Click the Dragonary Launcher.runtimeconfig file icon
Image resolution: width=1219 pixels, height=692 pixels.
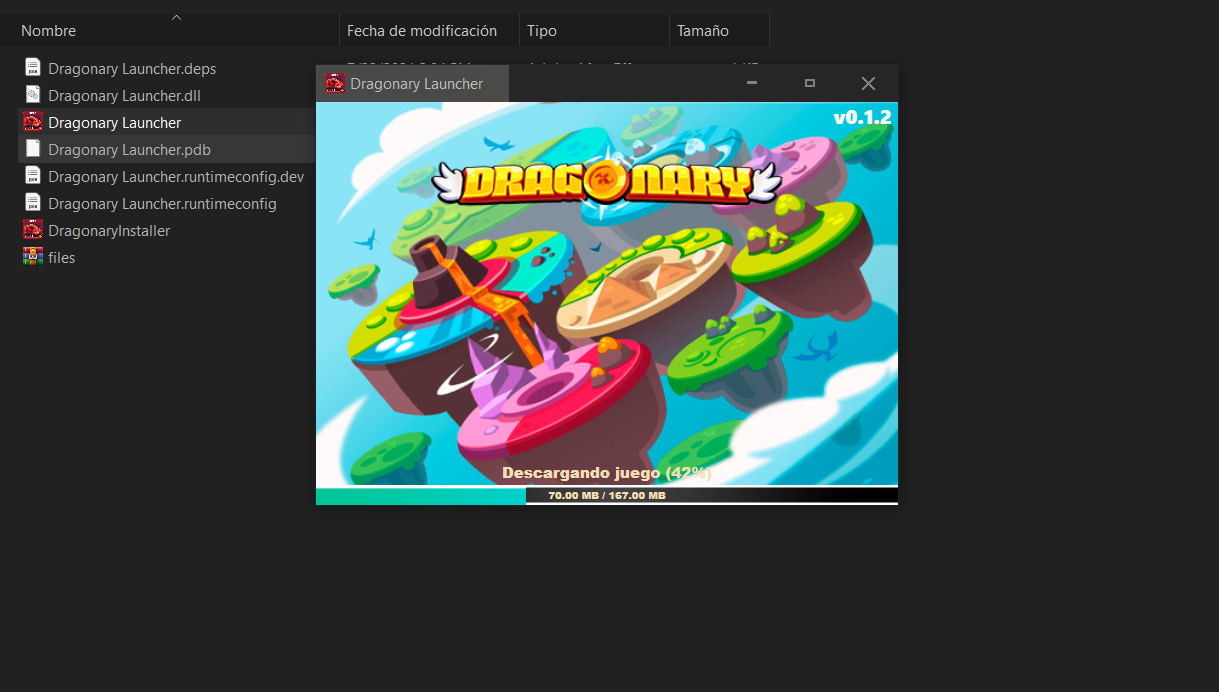point(32,203)
